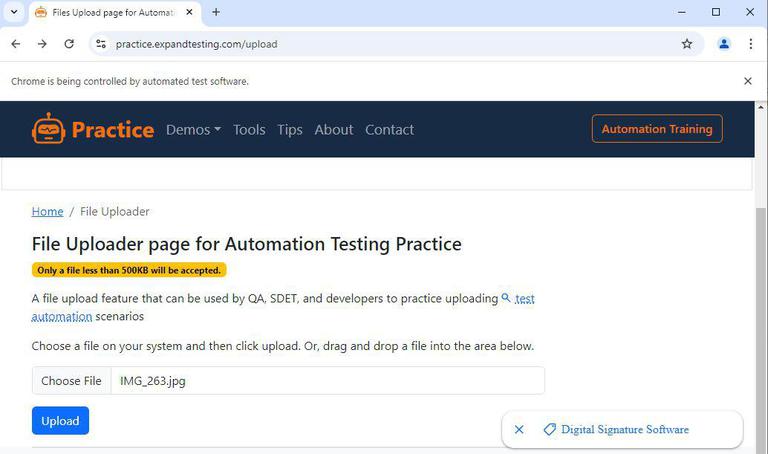768x454 pixels.
Task: Click the Practice robot logo icon
Action: click(x=48, y=129)
